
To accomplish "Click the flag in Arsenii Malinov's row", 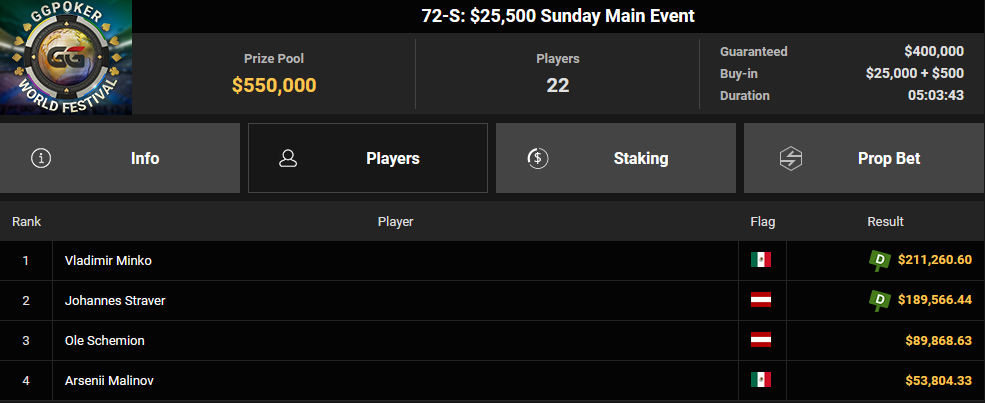I will (761, 380).
